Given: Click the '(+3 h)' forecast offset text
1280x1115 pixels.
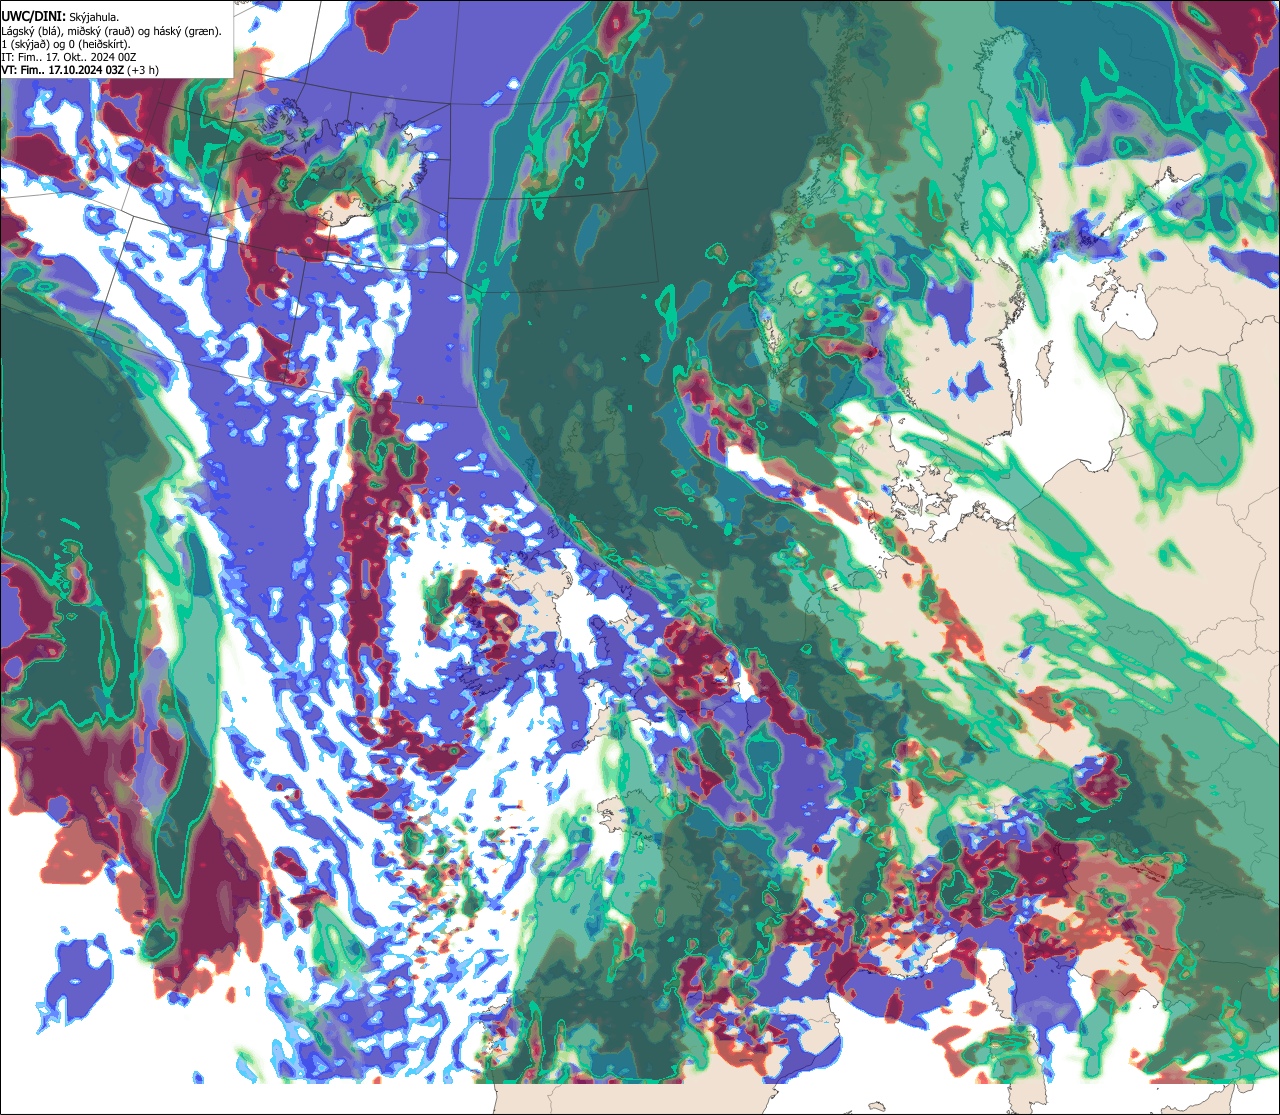Looking at the screenshot, I should tap(143, 71).
